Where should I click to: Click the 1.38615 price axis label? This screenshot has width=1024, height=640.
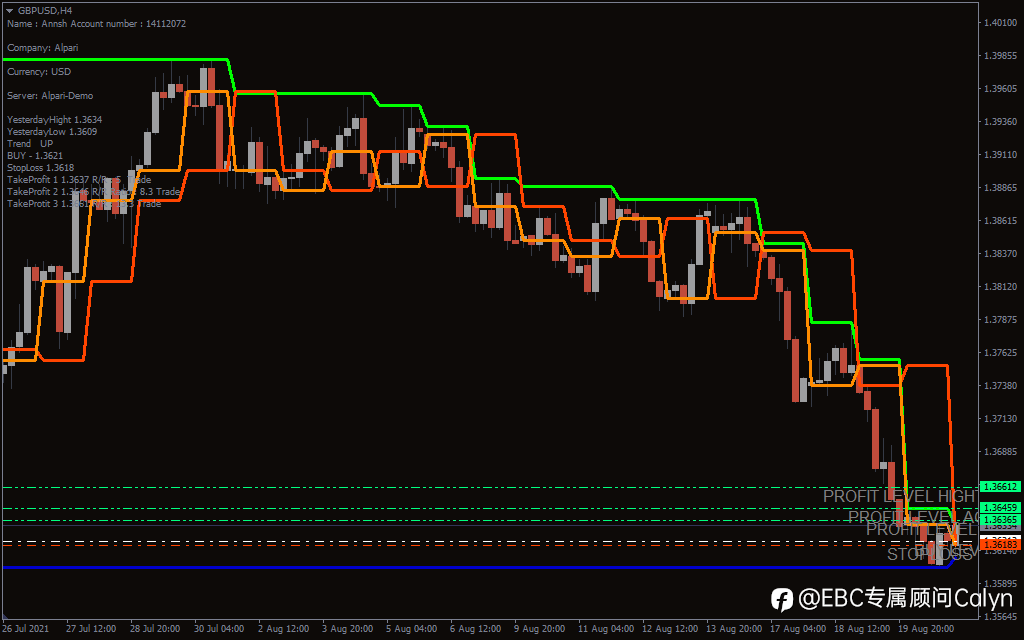[x=1000, y=221]
